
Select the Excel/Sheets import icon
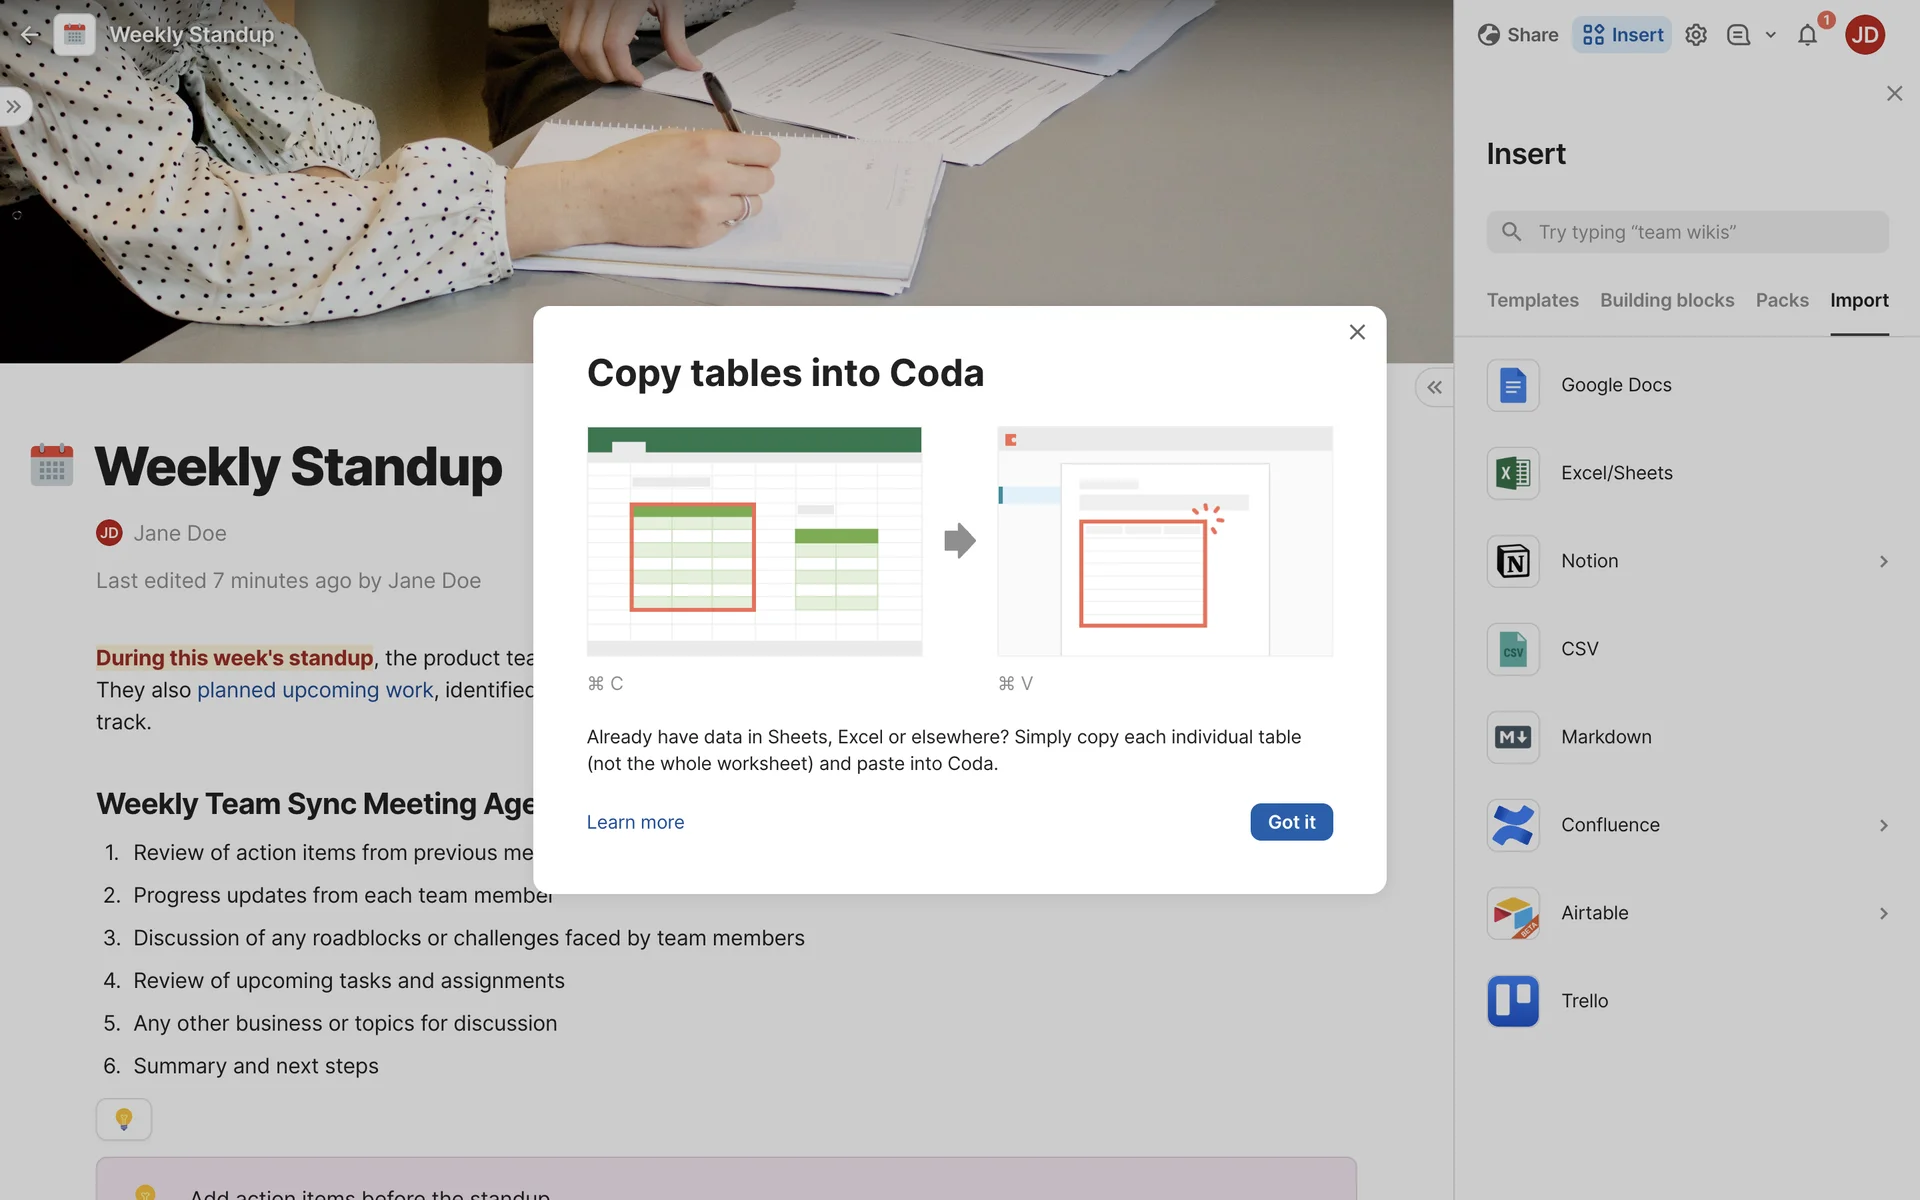pos(1512,473)
